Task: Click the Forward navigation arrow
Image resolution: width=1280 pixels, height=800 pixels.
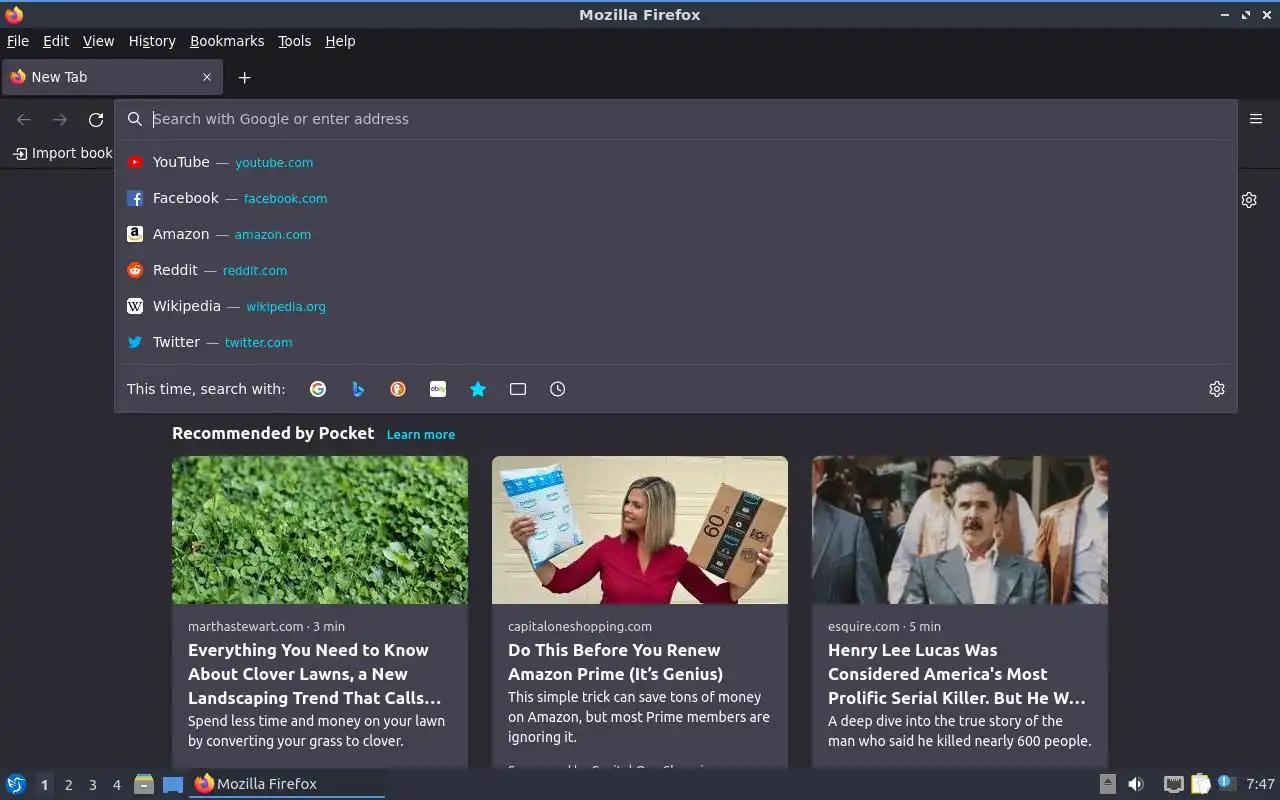Action: point(60,119)
